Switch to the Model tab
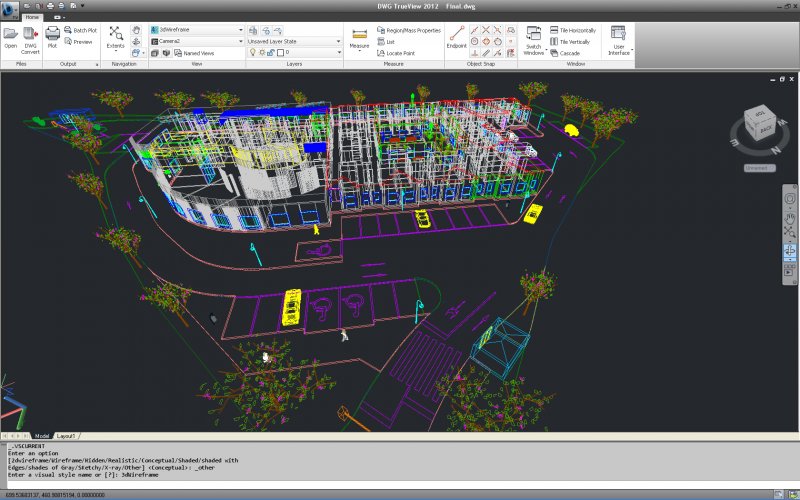The image size is (800, 500). [x=41, y=436]
